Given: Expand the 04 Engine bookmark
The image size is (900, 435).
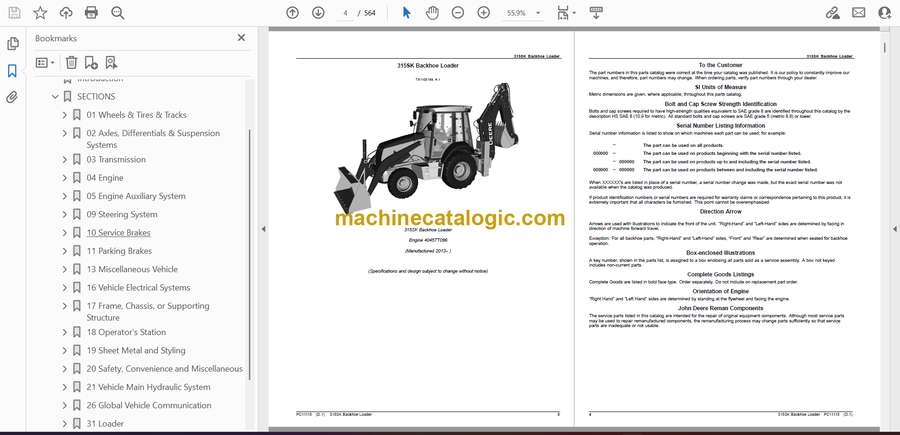Looking at the screenshot, I should pyautogui.click(x=65, y=178).
